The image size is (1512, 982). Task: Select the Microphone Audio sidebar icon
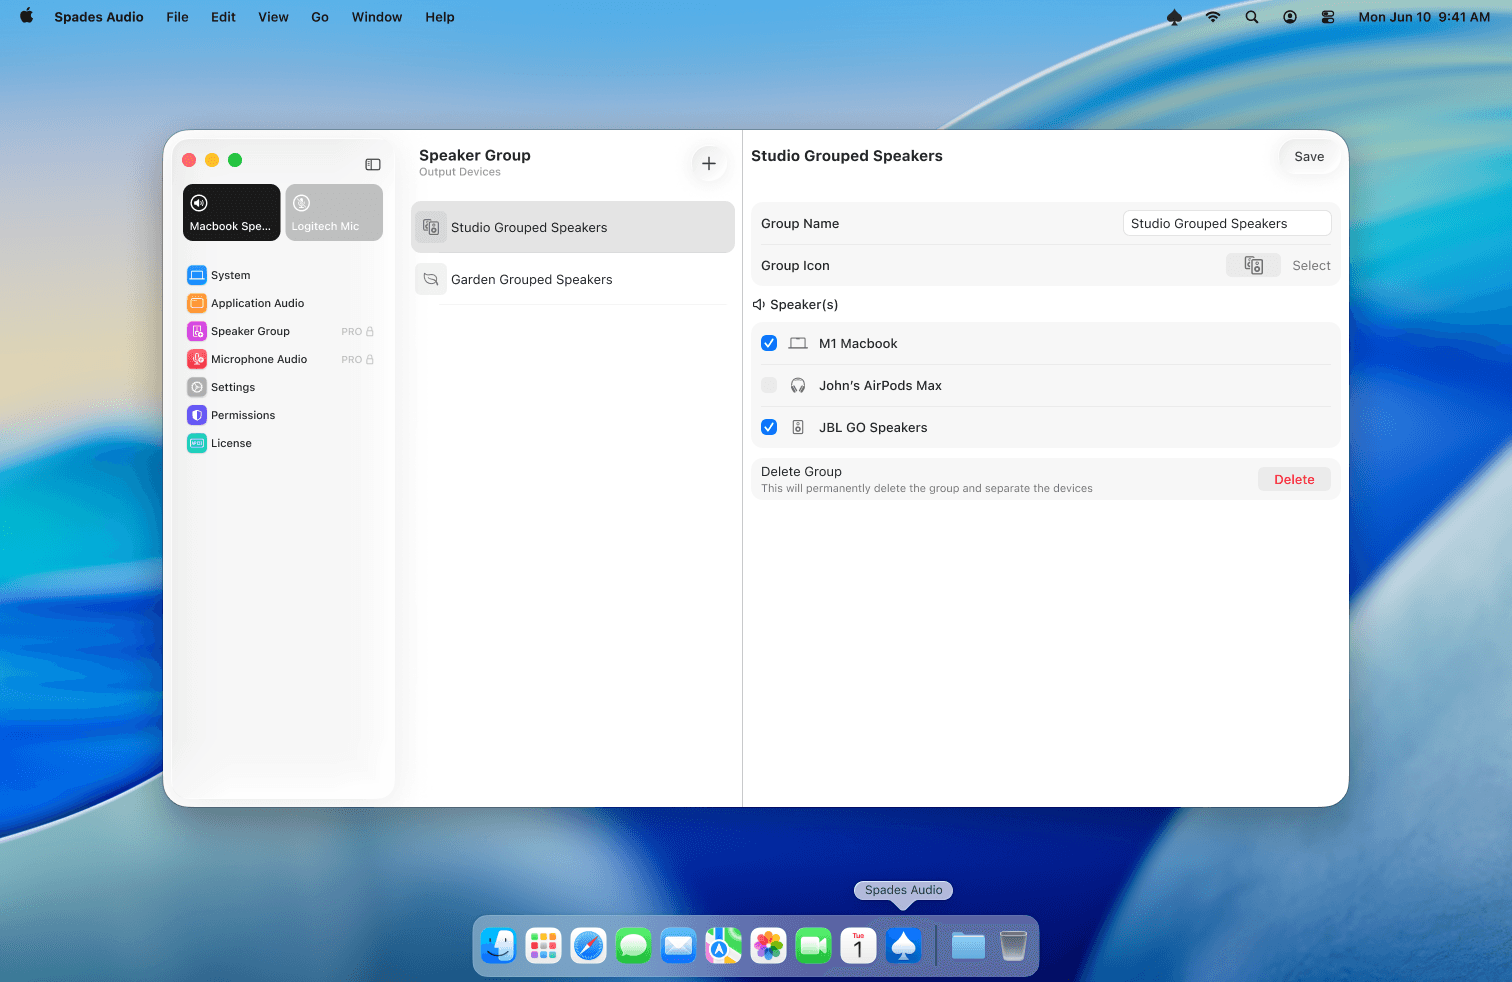coord(258,359)
